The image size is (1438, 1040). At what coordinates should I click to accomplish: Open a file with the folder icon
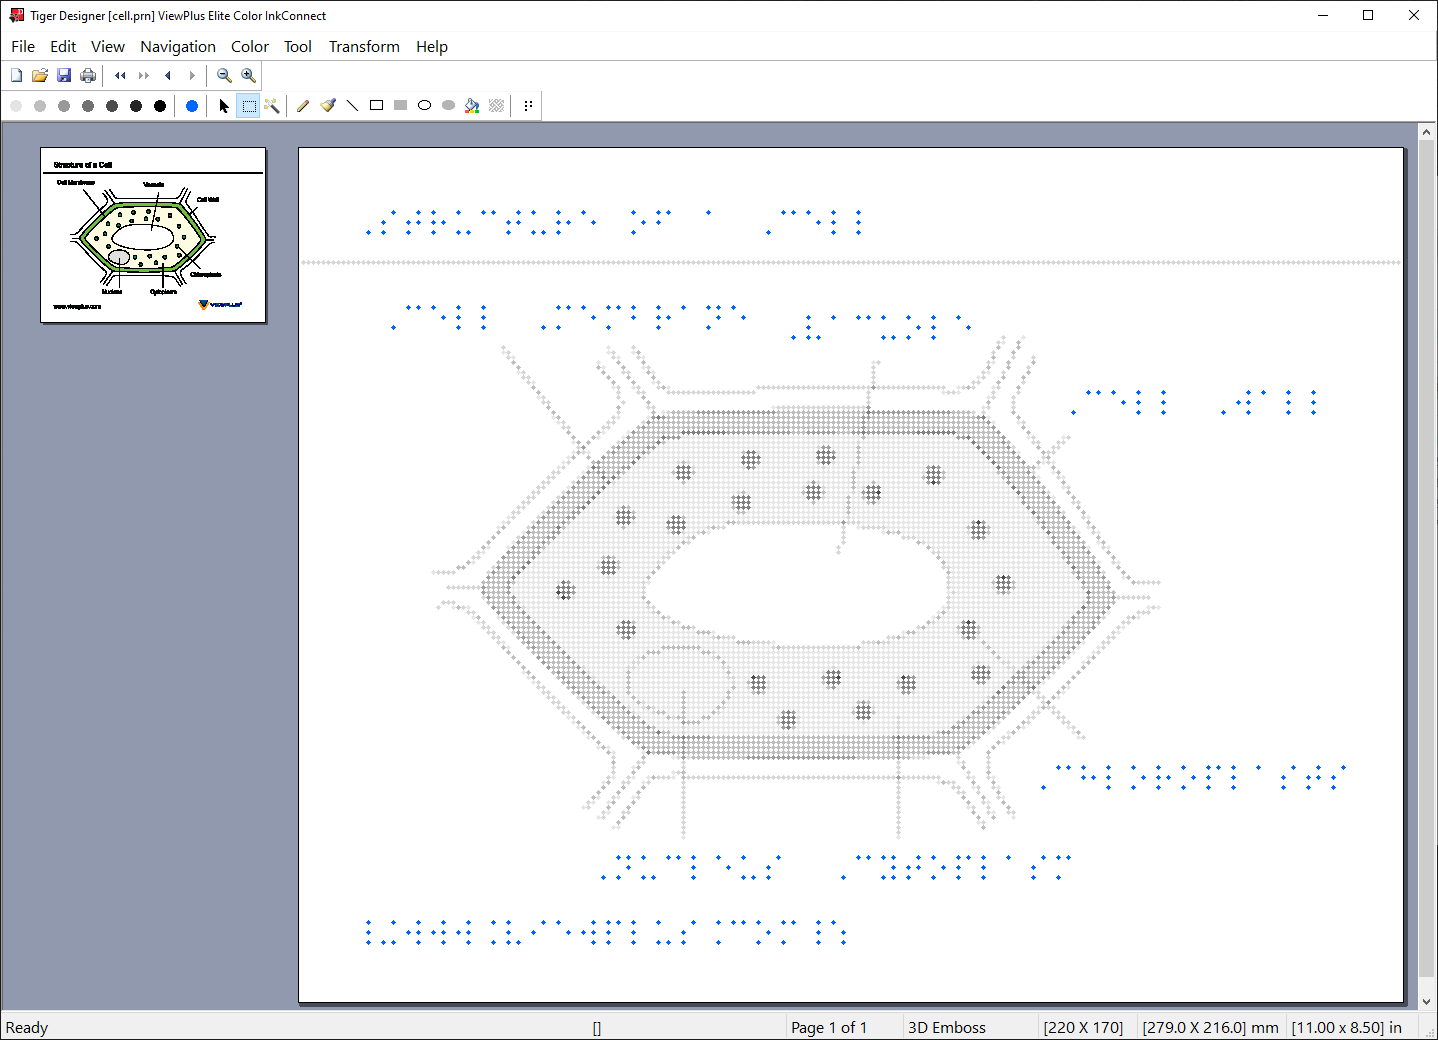point(40,76)
